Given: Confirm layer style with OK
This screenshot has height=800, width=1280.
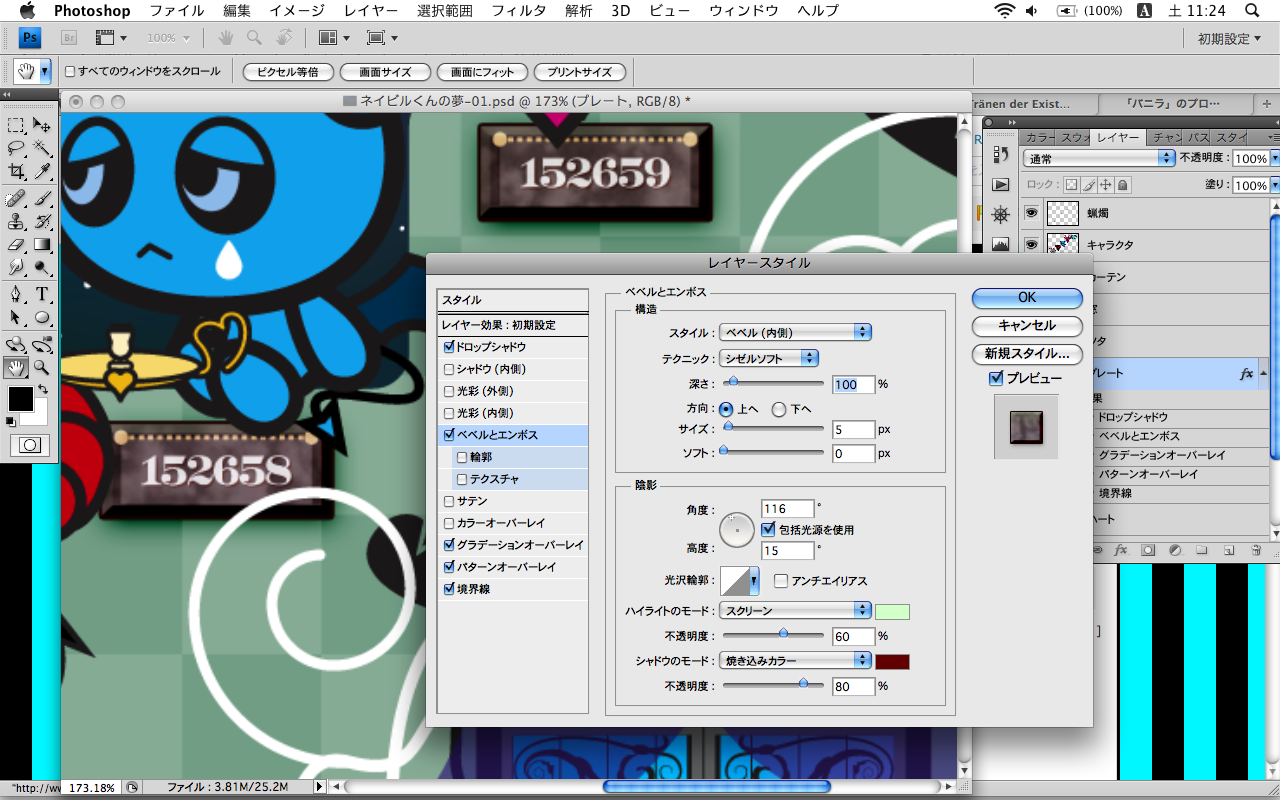Looking at the screenshot, I should (x=1027, y=298).
